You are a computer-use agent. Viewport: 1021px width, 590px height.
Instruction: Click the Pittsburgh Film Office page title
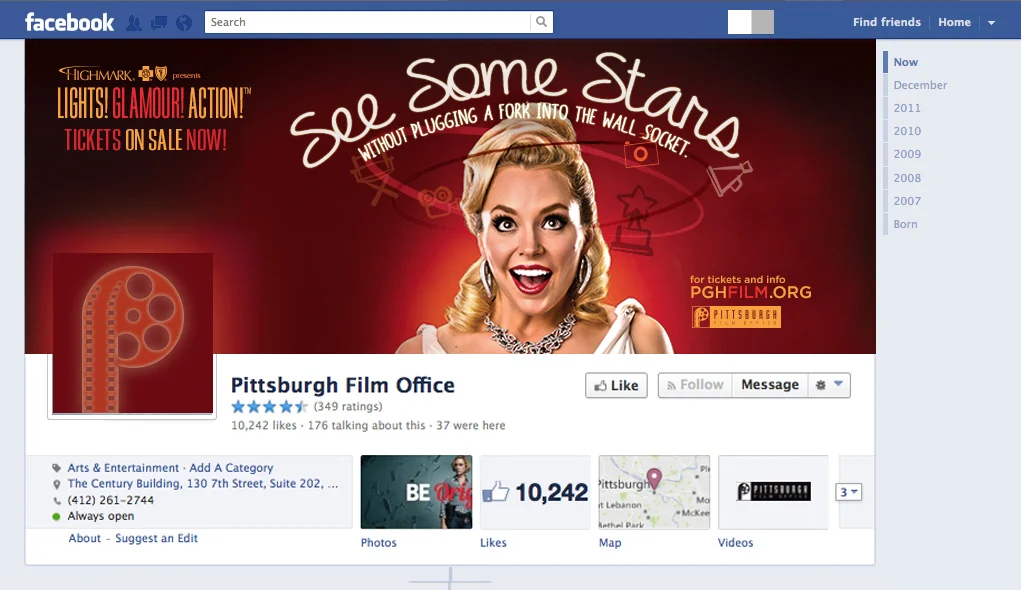pyautogui.click(x=343, y=385)
